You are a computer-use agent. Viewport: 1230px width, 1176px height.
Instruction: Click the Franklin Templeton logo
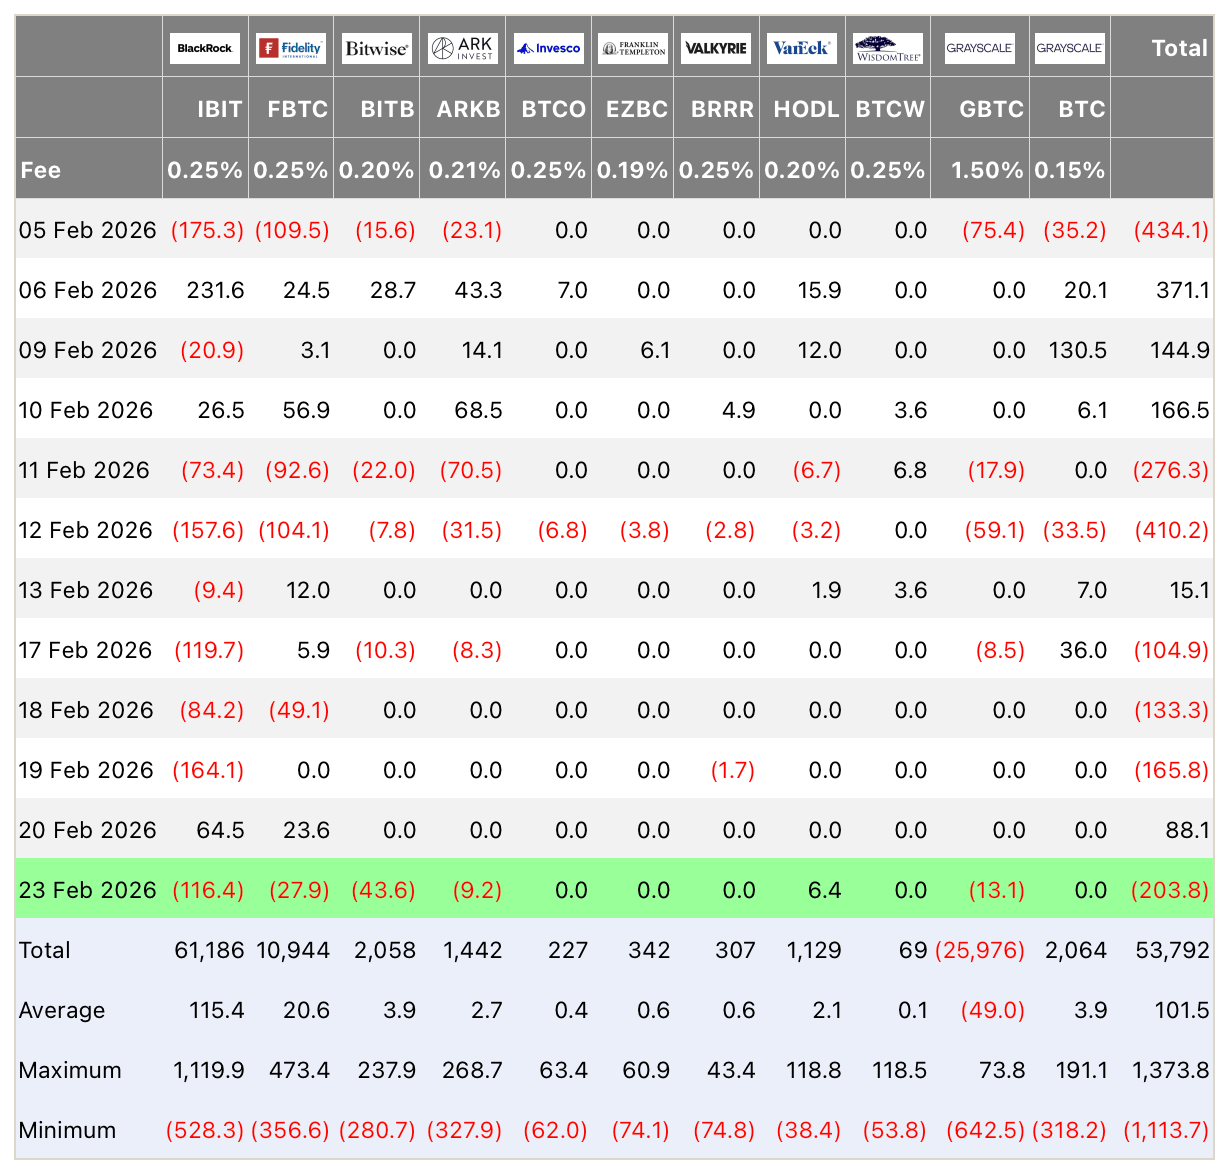tap(633, 48)
